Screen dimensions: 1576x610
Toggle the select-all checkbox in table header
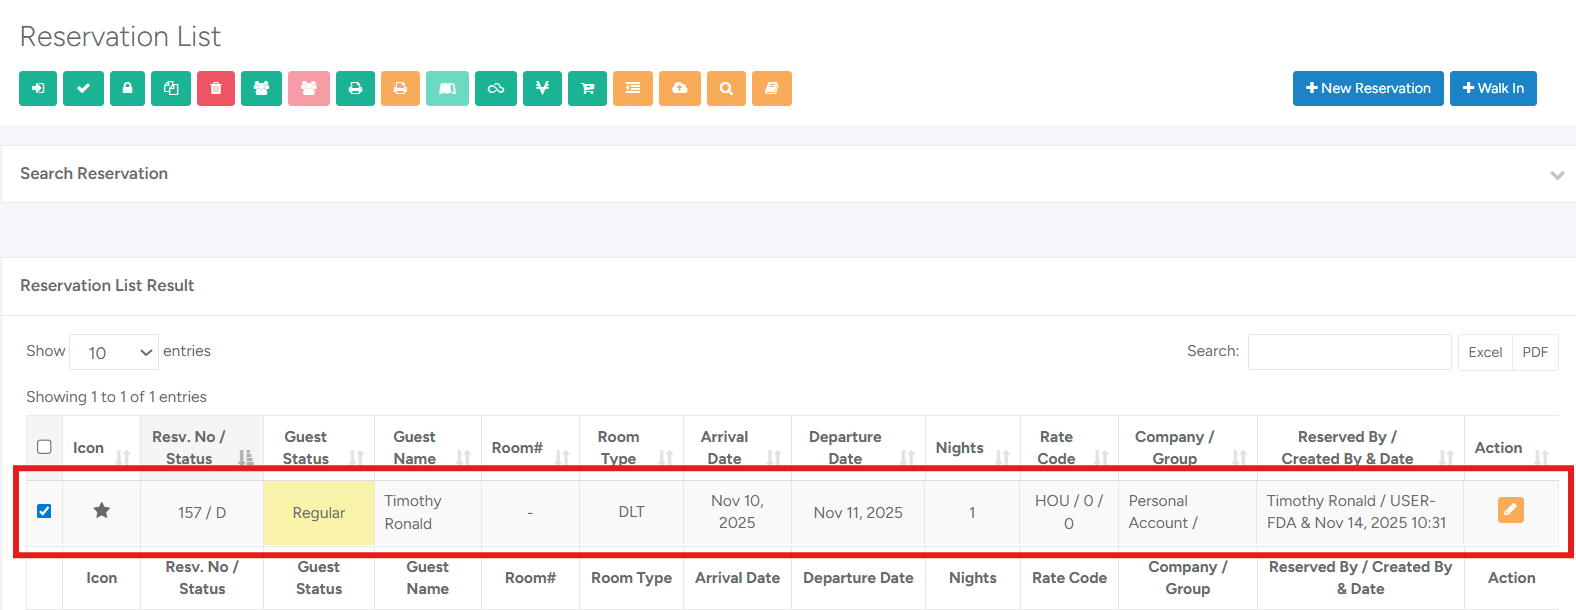44,447
